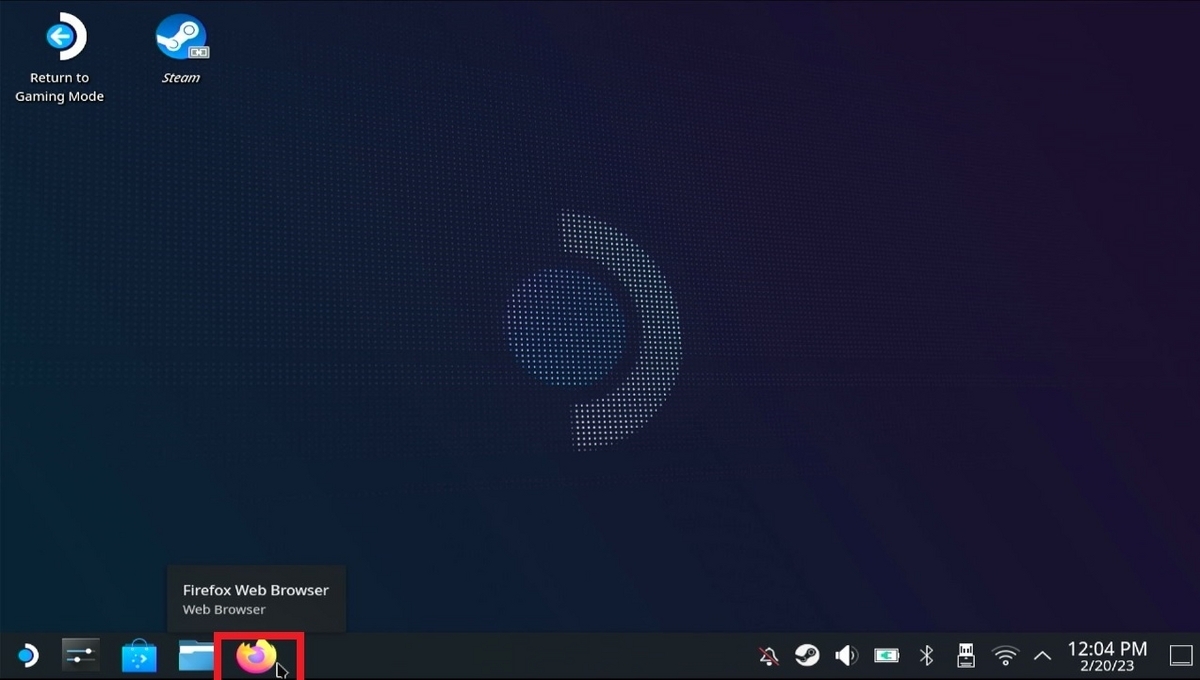
Task: Expand the hidden system tray icons arrow
Action: 1042,657
